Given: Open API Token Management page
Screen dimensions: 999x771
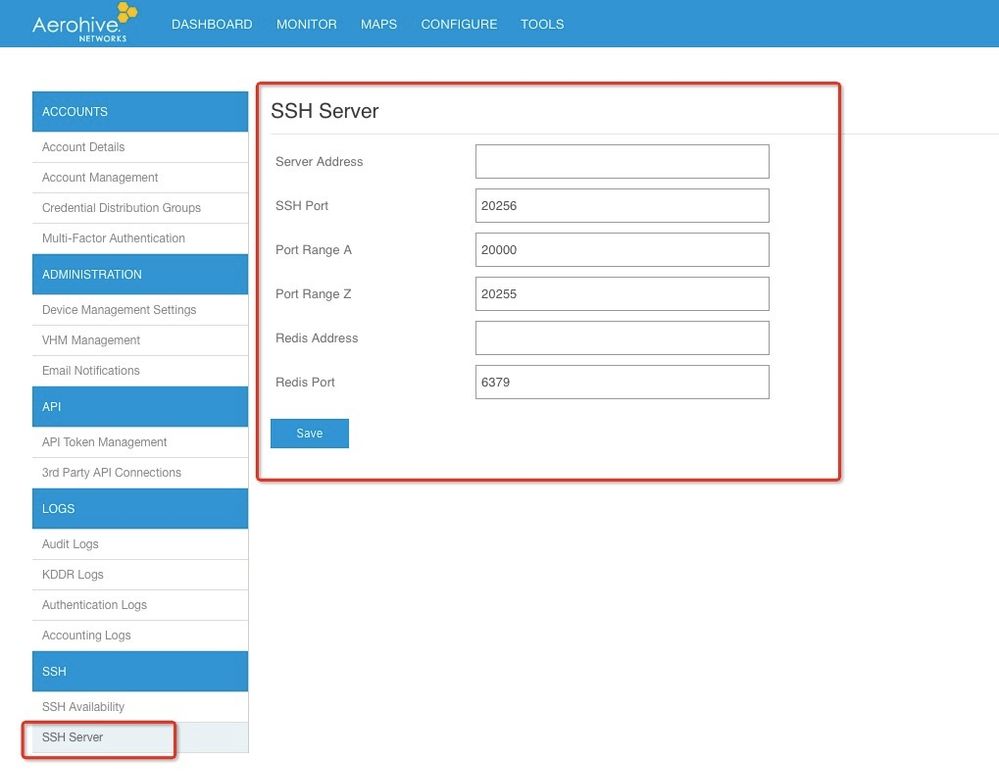Looking at the screenshot, I should [x=104, y=442].
